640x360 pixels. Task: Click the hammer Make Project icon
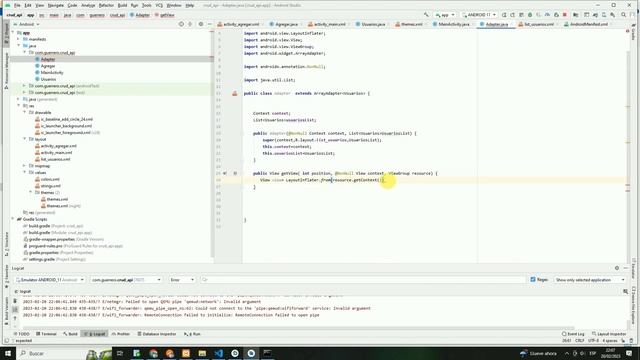pos(426,15)
